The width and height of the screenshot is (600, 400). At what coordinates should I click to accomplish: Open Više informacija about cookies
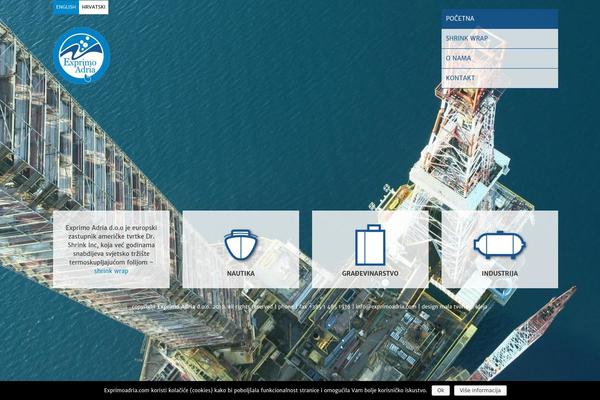click(480, 390)
